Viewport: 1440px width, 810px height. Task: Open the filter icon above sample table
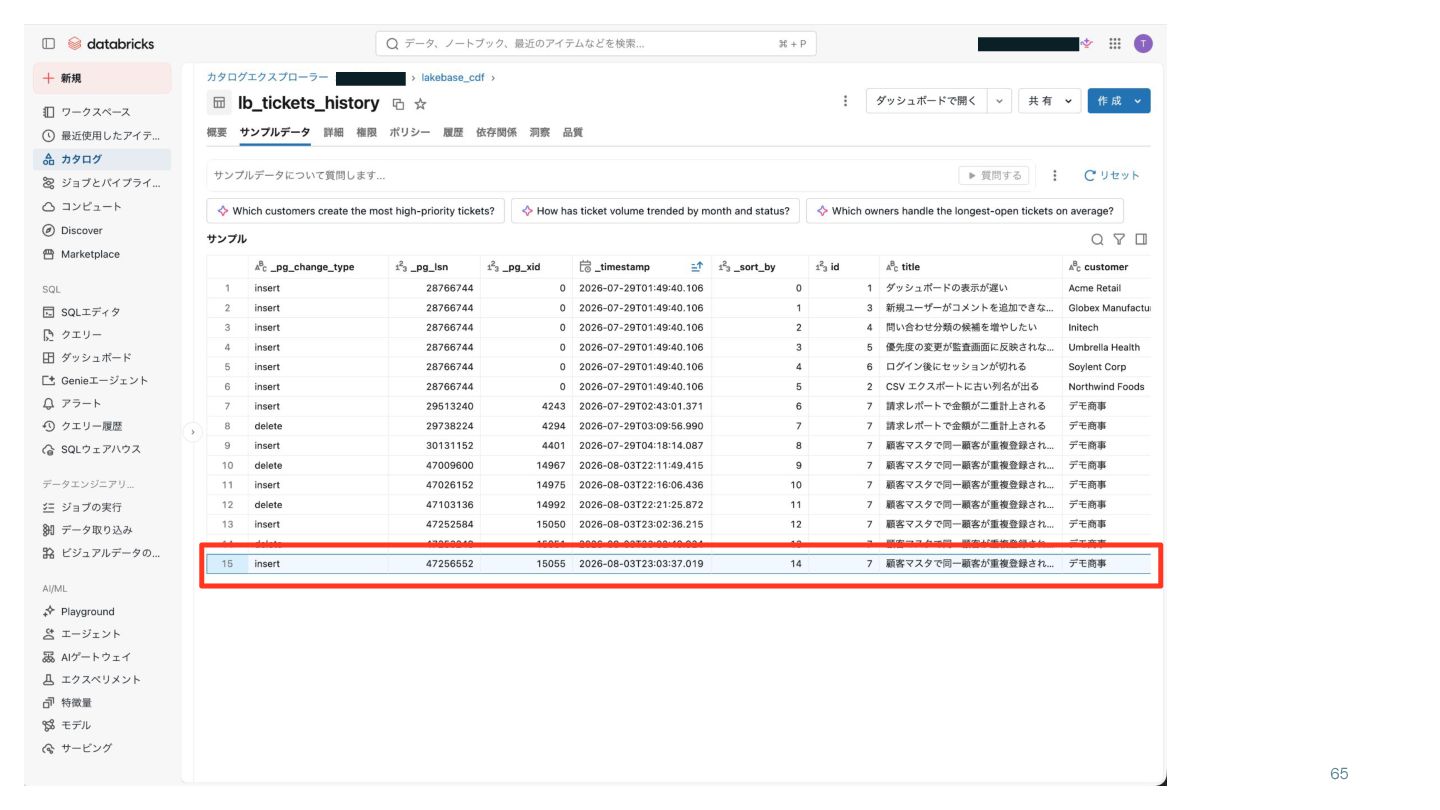click(x=1119, y=239)
